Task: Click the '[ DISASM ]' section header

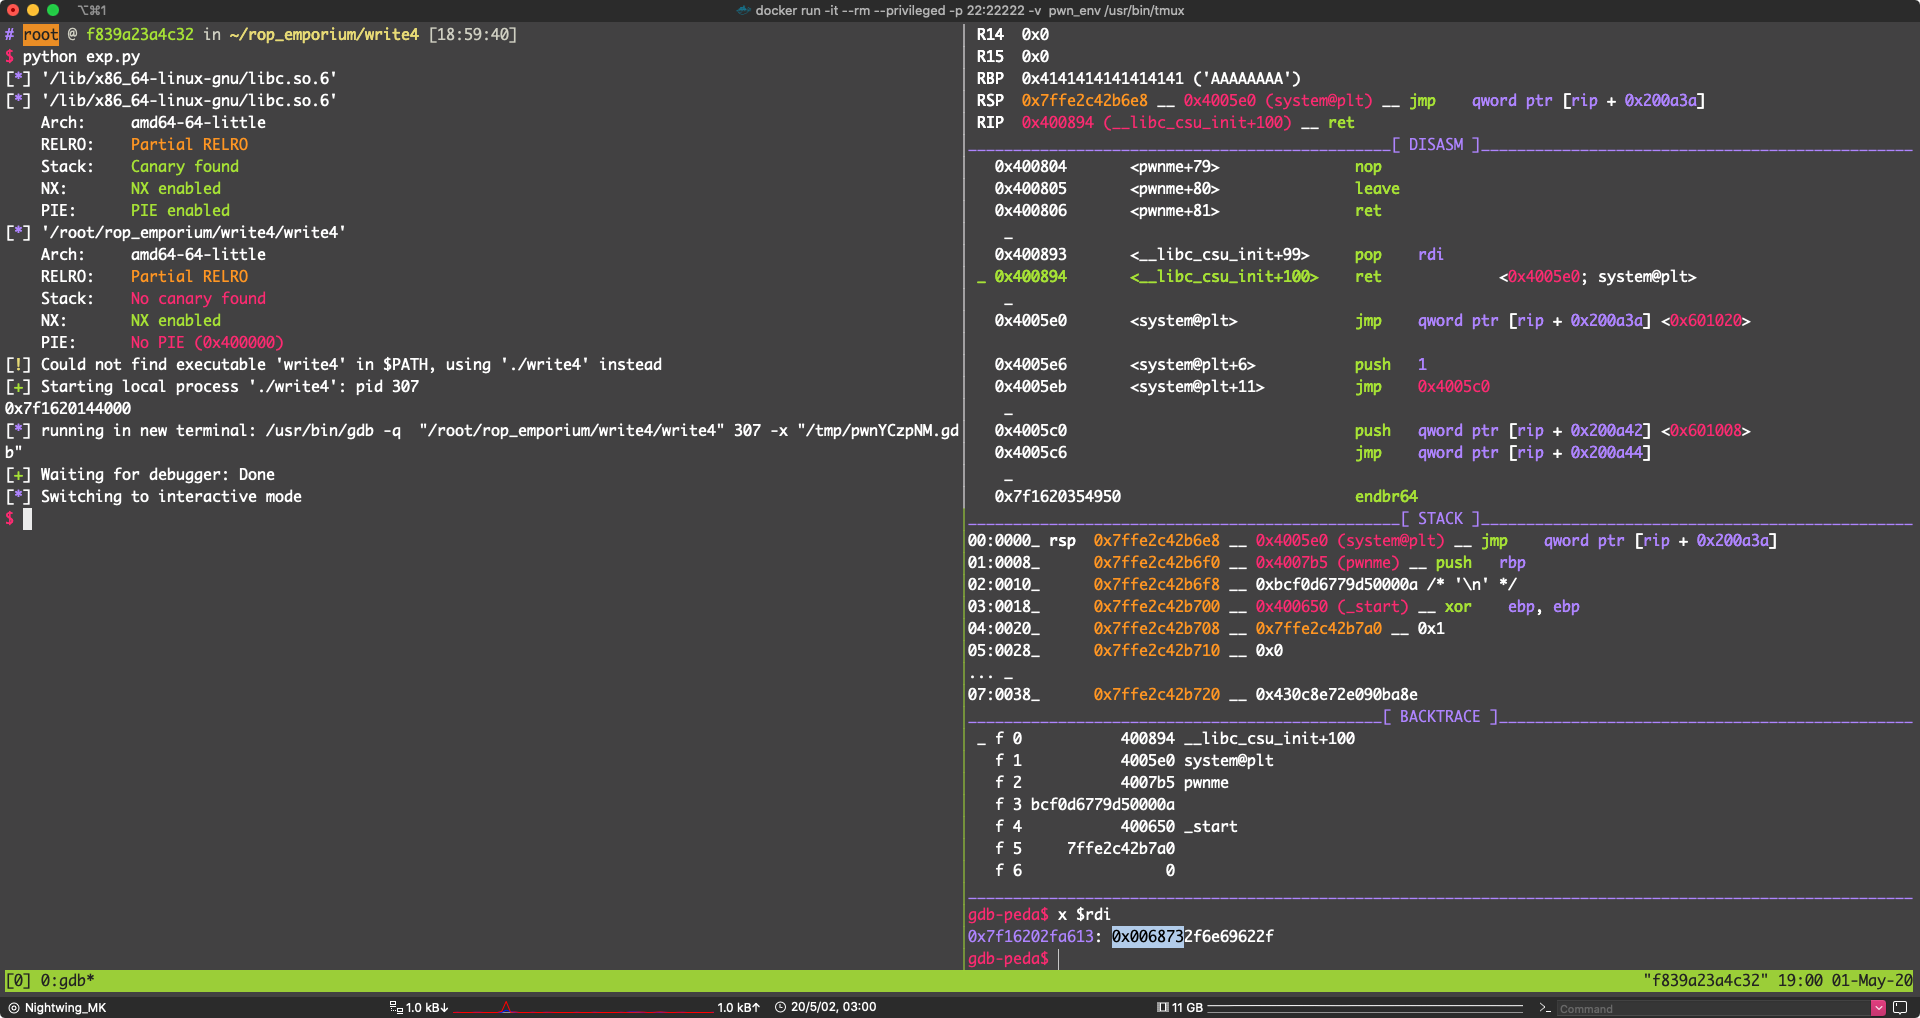Action: [x=1436, y=144]
